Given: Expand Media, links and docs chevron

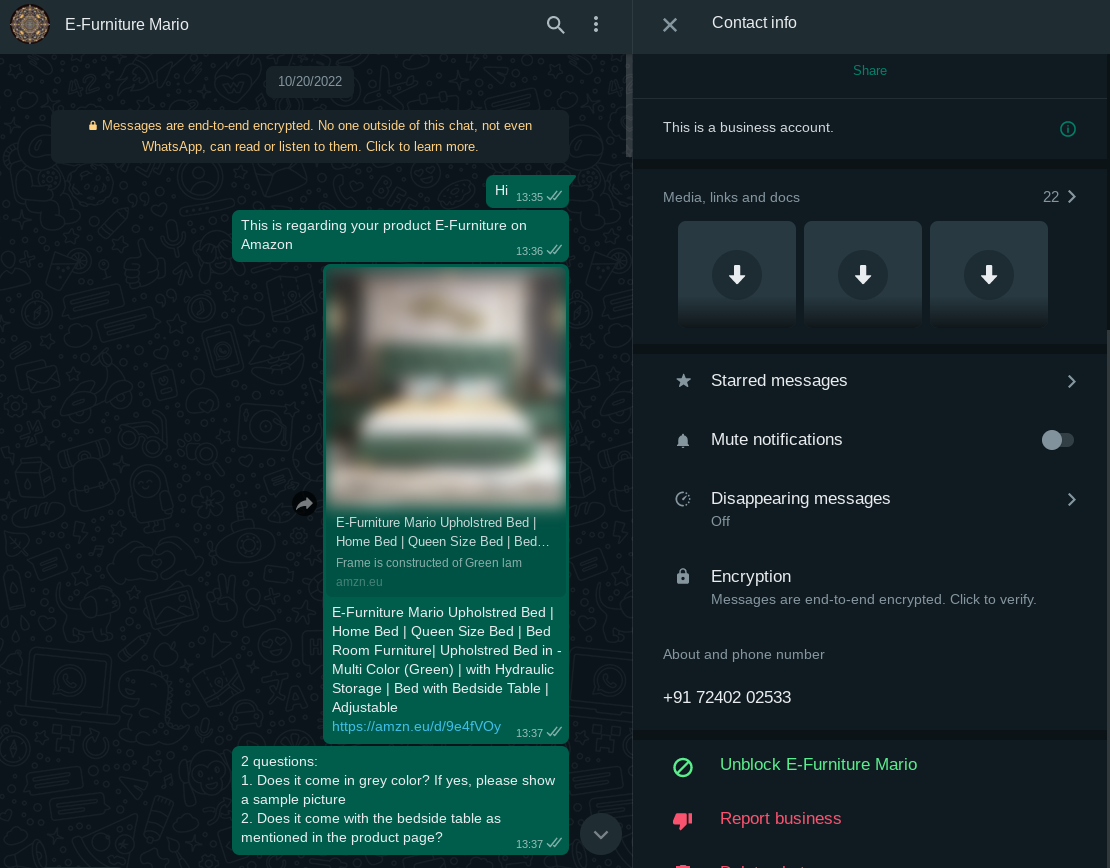Looking at the screenshot, I should [x=1072, y=197].
